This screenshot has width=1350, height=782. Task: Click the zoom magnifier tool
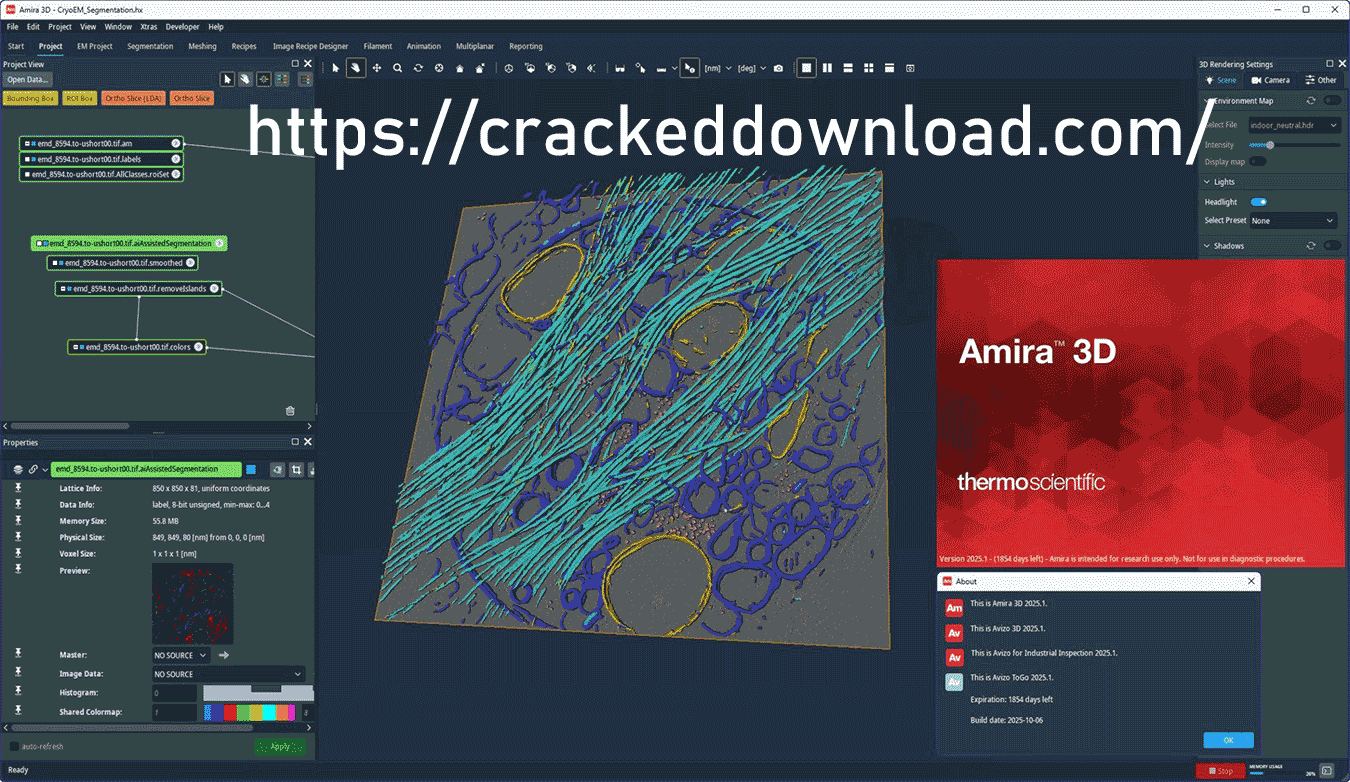click(397, 68)
